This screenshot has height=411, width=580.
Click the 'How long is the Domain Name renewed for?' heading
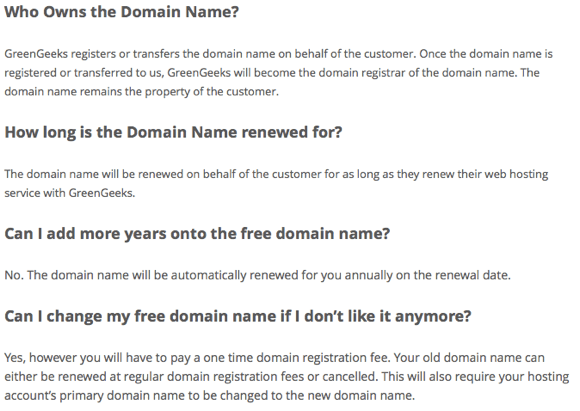coord(173,133)
